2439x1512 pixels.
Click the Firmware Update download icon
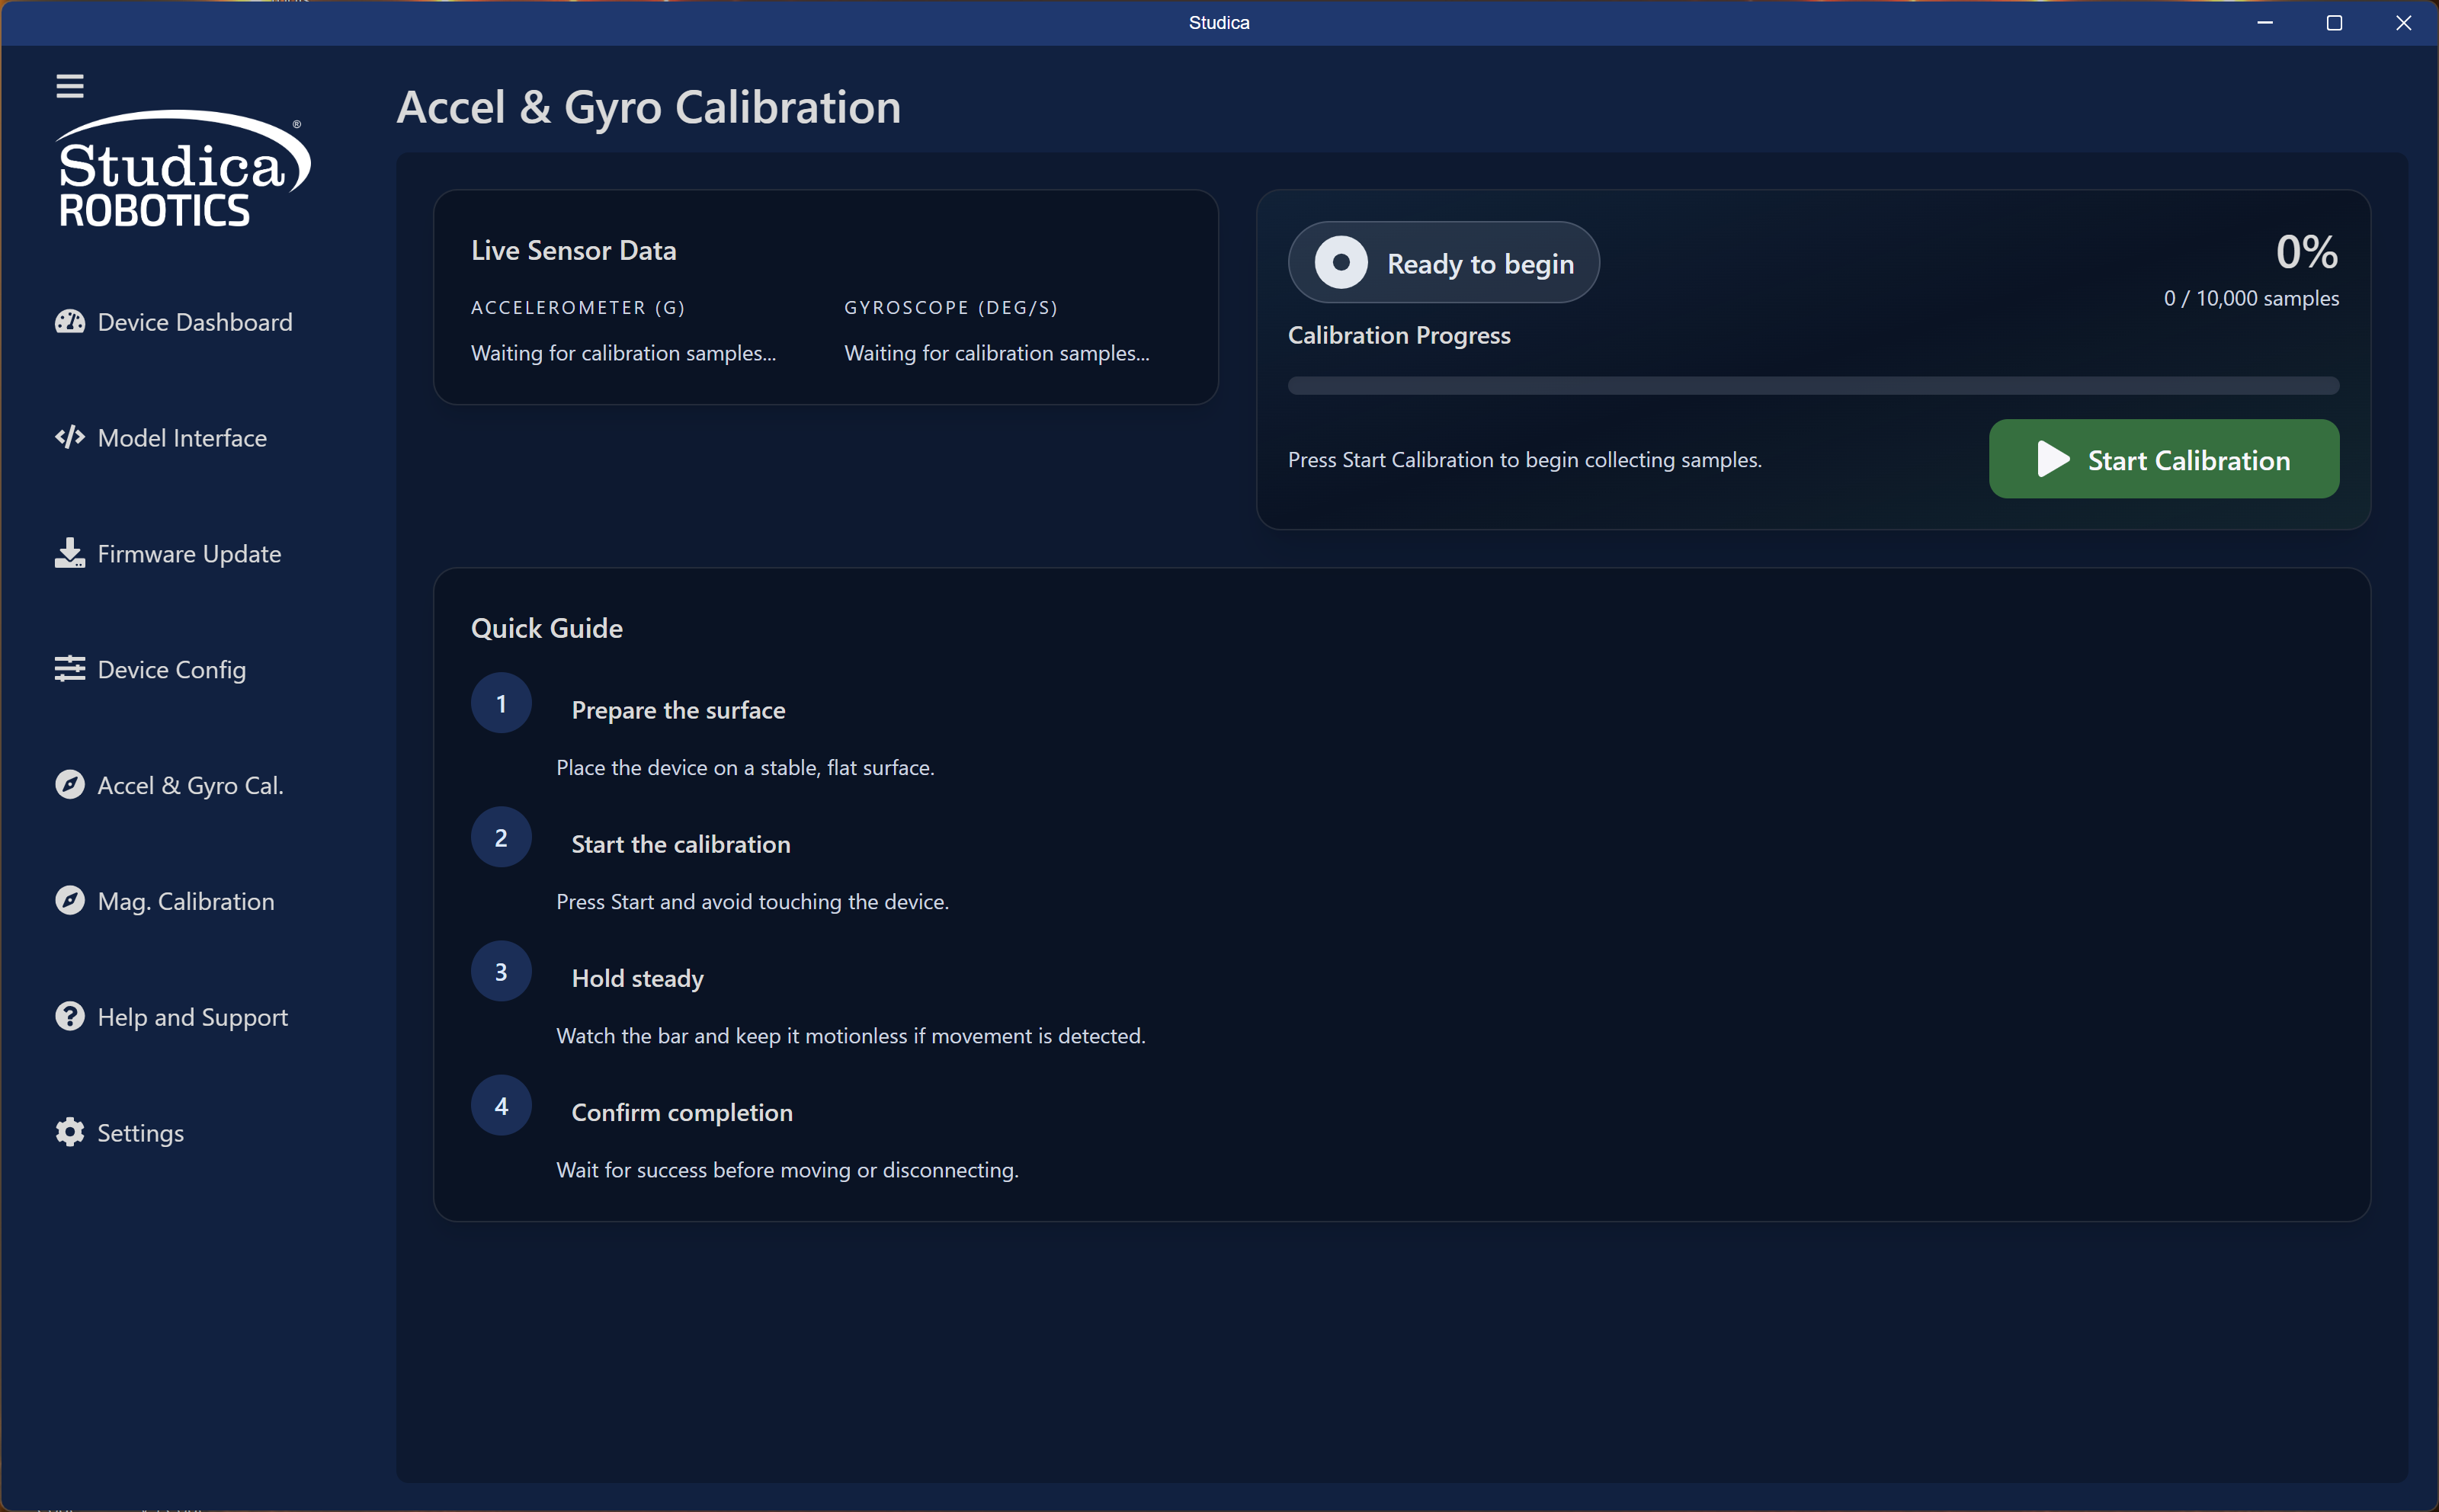pyautogui.click(x=69, y=553)
